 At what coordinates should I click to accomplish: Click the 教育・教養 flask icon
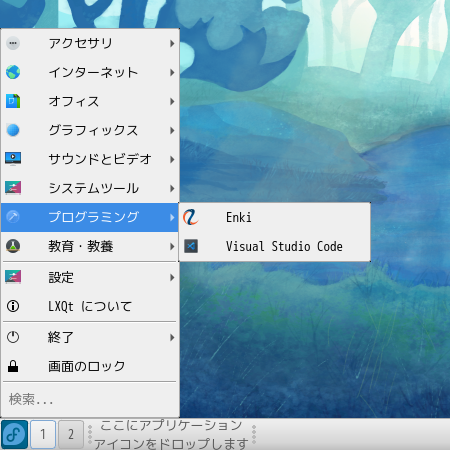pos(13,246)
